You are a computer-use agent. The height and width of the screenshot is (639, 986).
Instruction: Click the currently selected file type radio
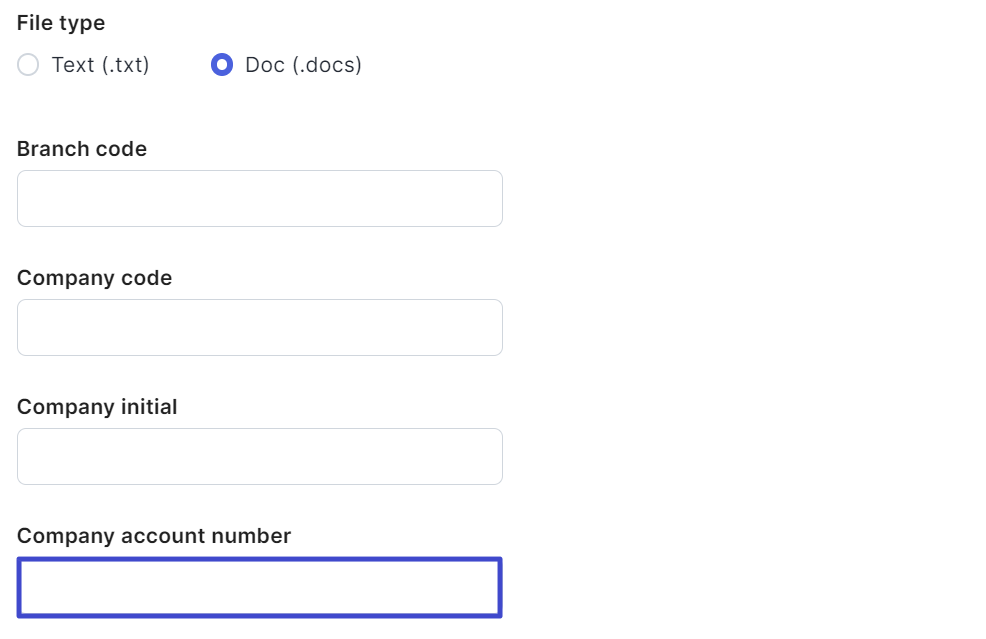222,65
